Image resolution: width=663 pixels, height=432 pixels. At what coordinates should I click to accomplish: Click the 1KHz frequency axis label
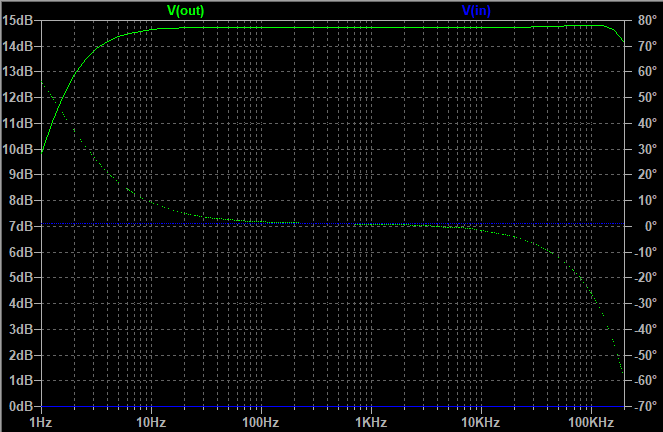(371, 422)
